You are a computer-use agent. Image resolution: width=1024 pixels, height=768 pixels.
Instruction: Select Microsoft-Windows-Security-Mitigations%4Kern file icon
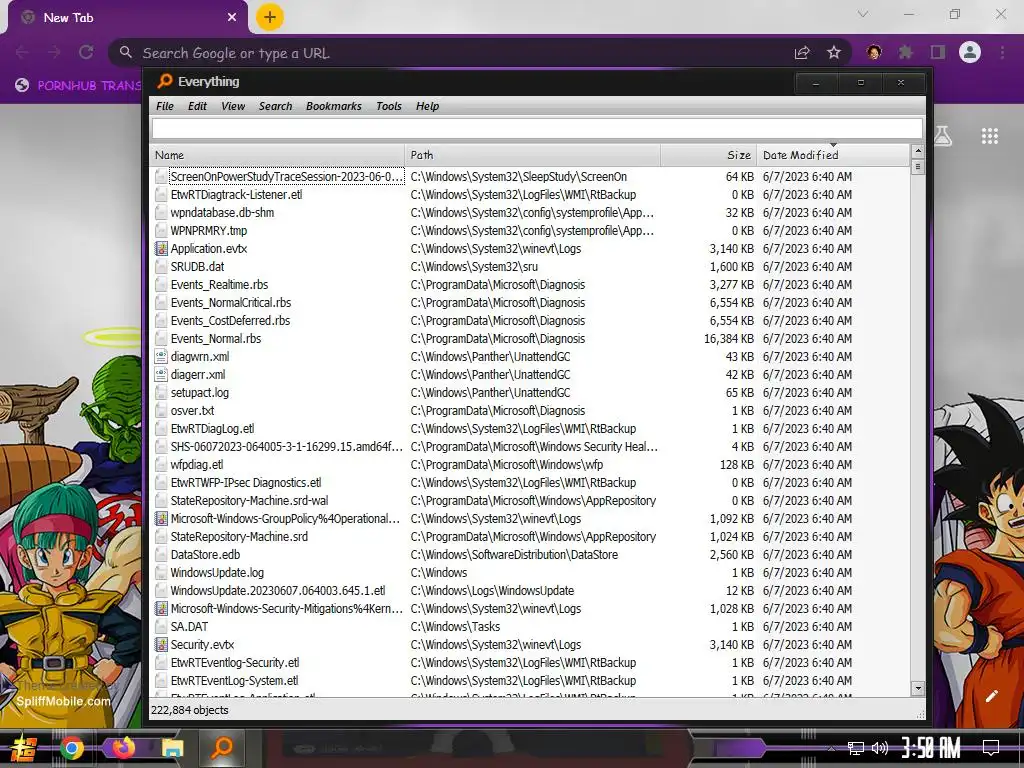tap(161, 609)
